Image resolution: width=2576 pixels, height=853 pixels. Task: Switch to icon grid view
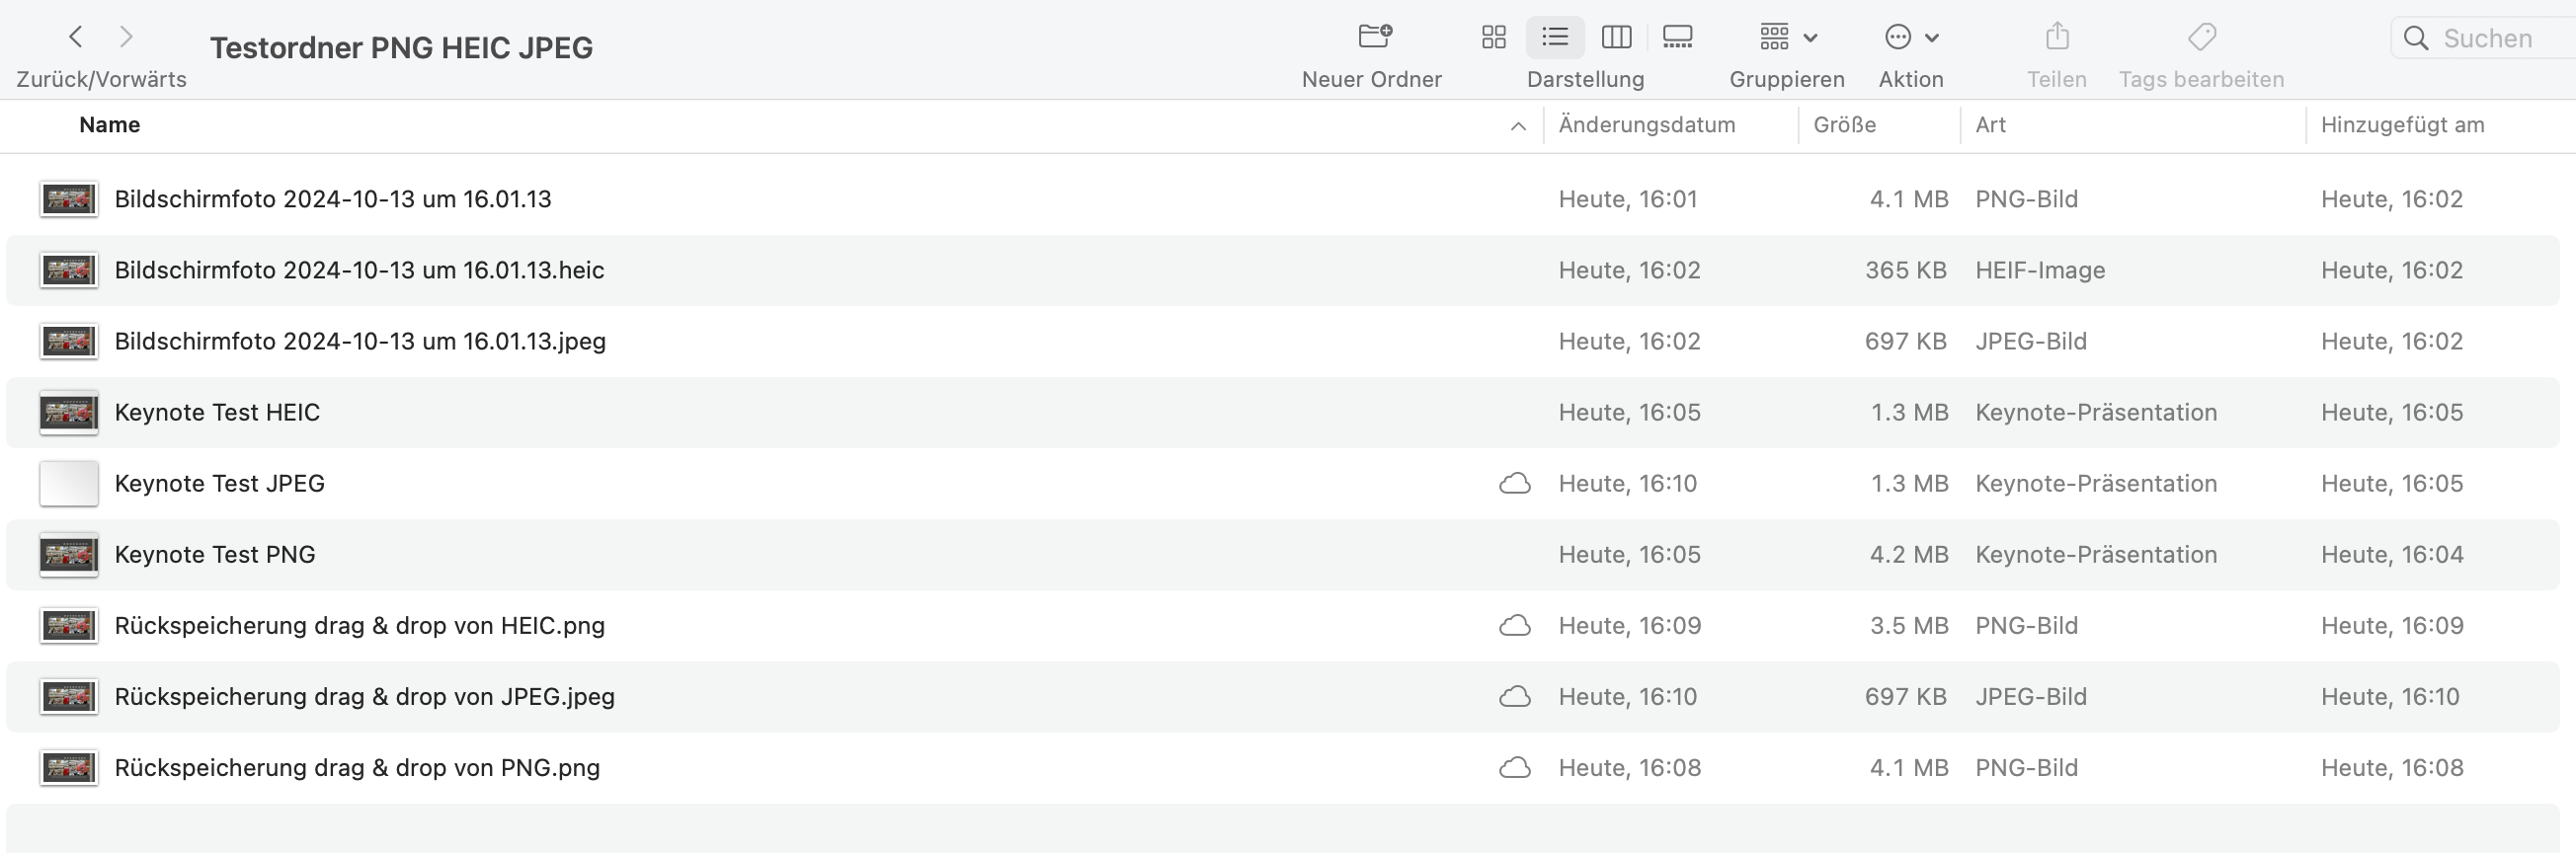click(1493, 37)
